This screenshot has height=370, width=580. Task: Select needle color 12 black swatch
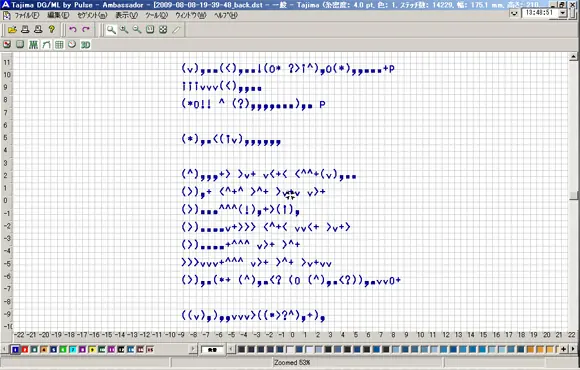[121, 349]
